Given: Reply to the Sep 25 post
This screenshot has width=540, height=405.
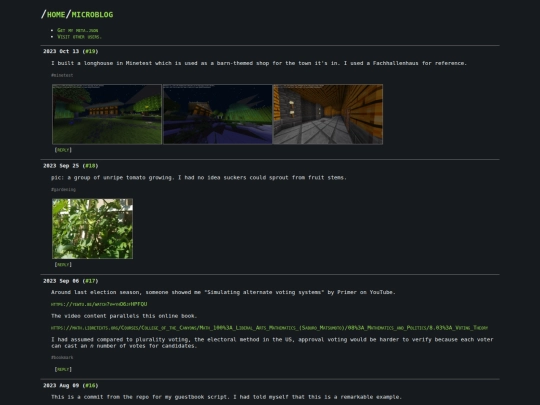Looking at the screenshot, I should pyautogui.click(x=63, y=264).
